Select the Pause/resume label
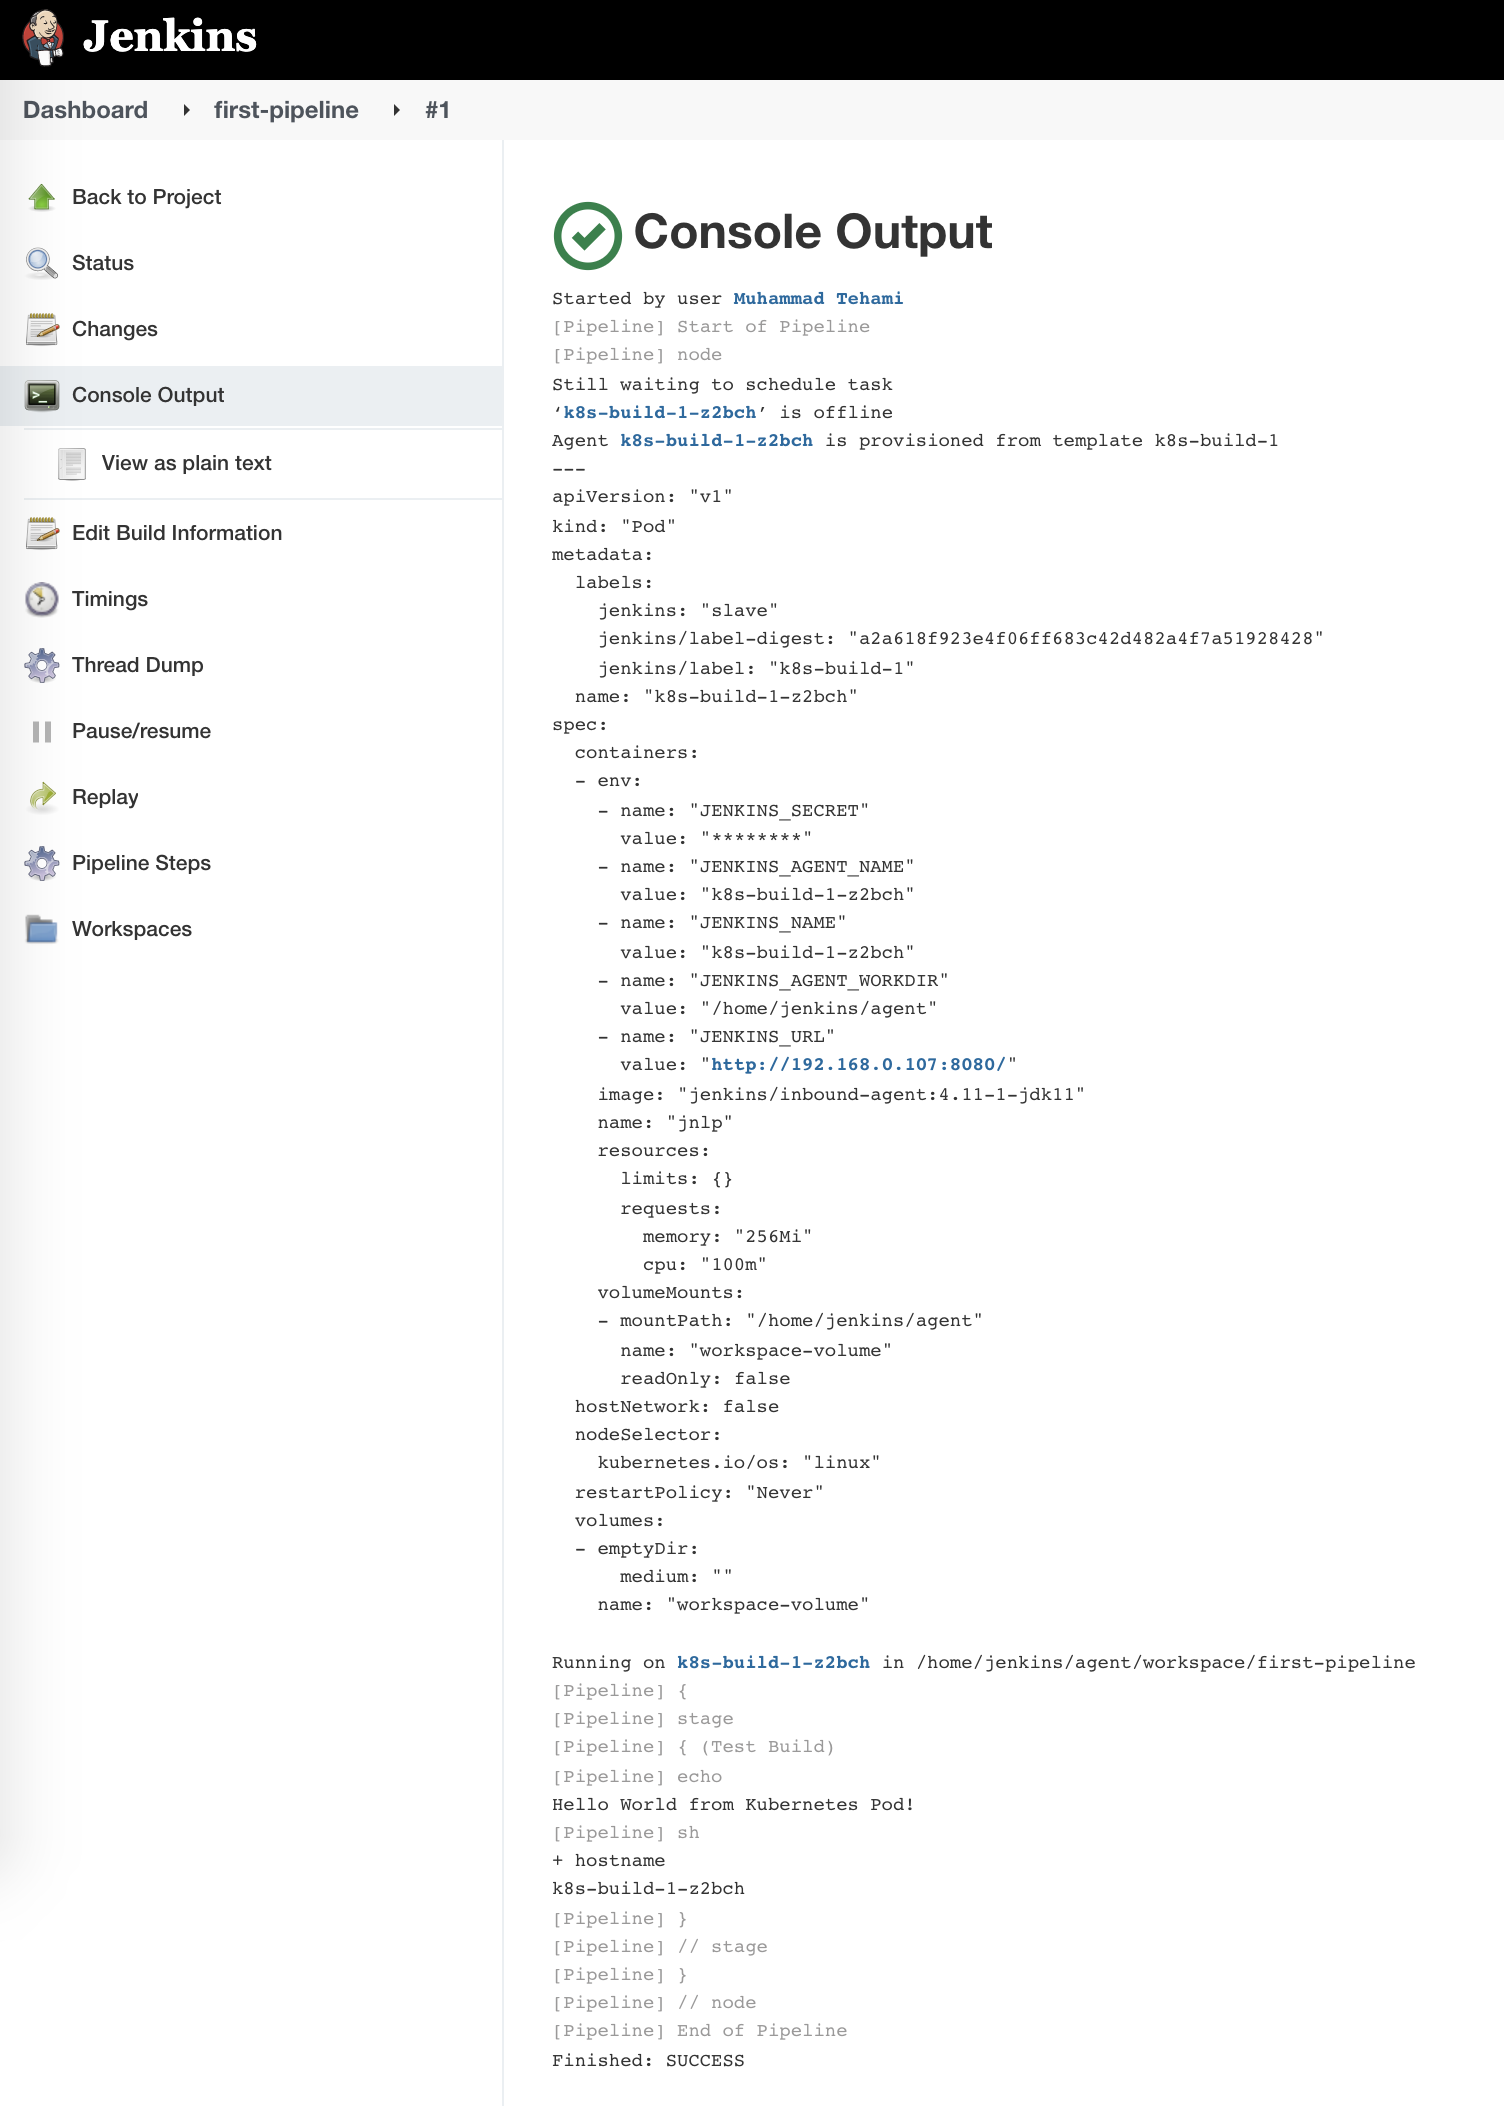1504x2106 pixels. 142,731
